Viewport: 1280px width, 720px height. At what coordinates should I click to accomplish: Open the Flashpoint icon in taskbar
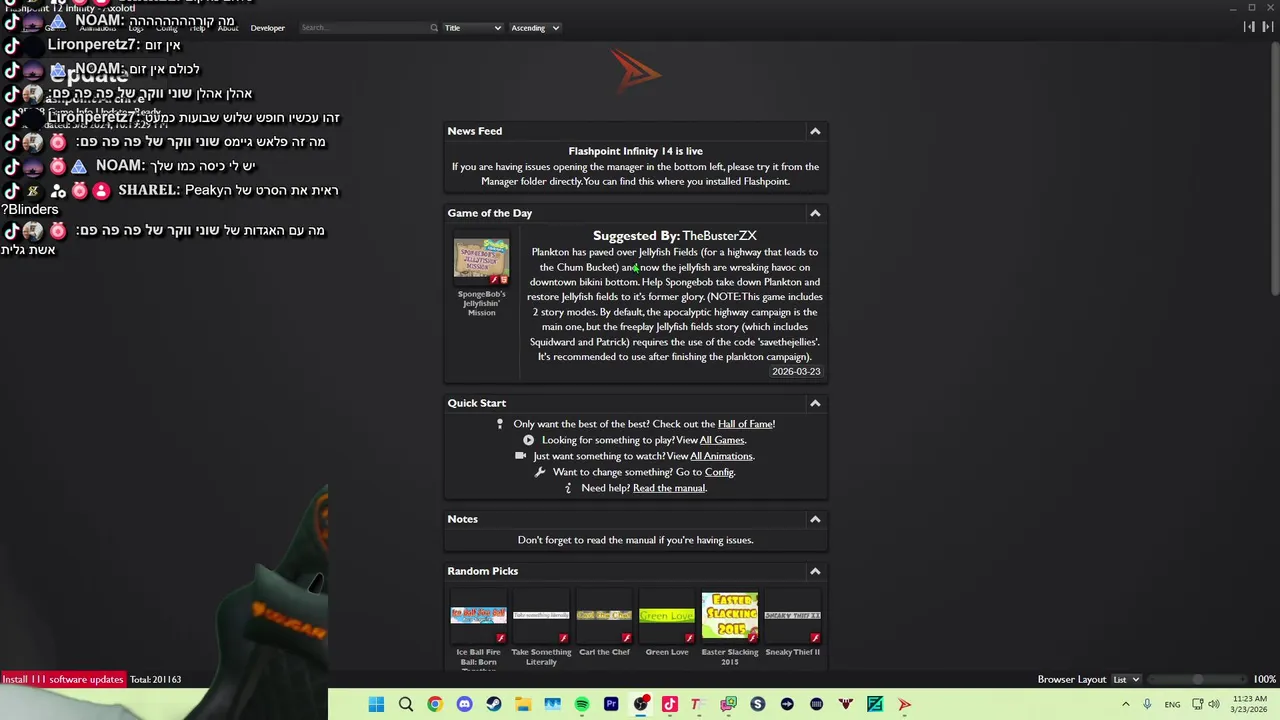pos(904,704)
